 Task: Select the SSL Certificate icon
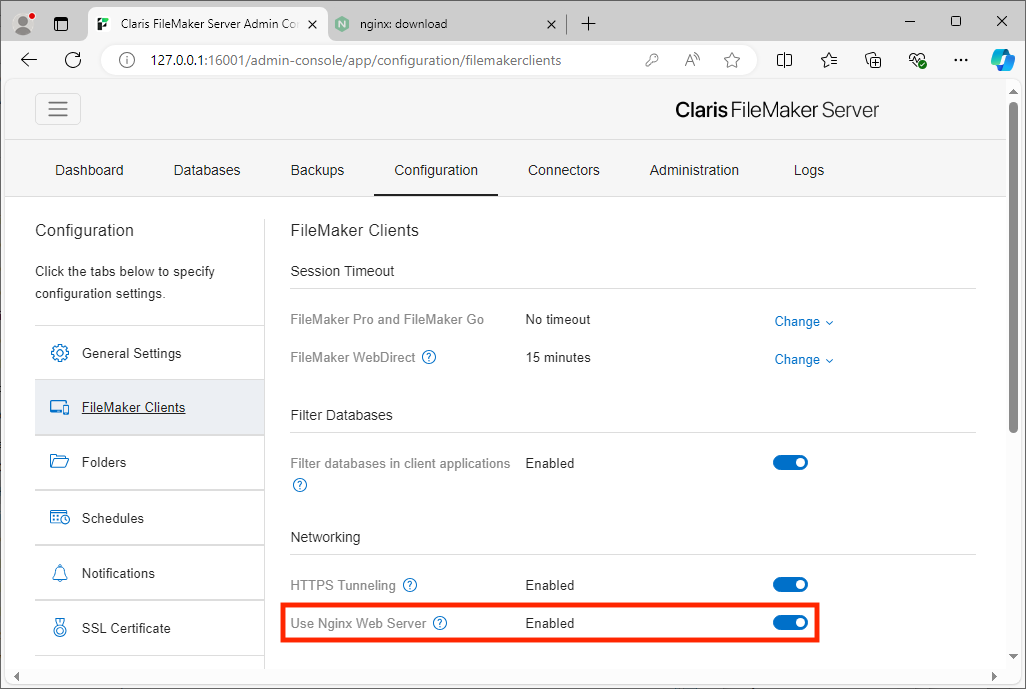pyautogui.click(x=59, y=627)
